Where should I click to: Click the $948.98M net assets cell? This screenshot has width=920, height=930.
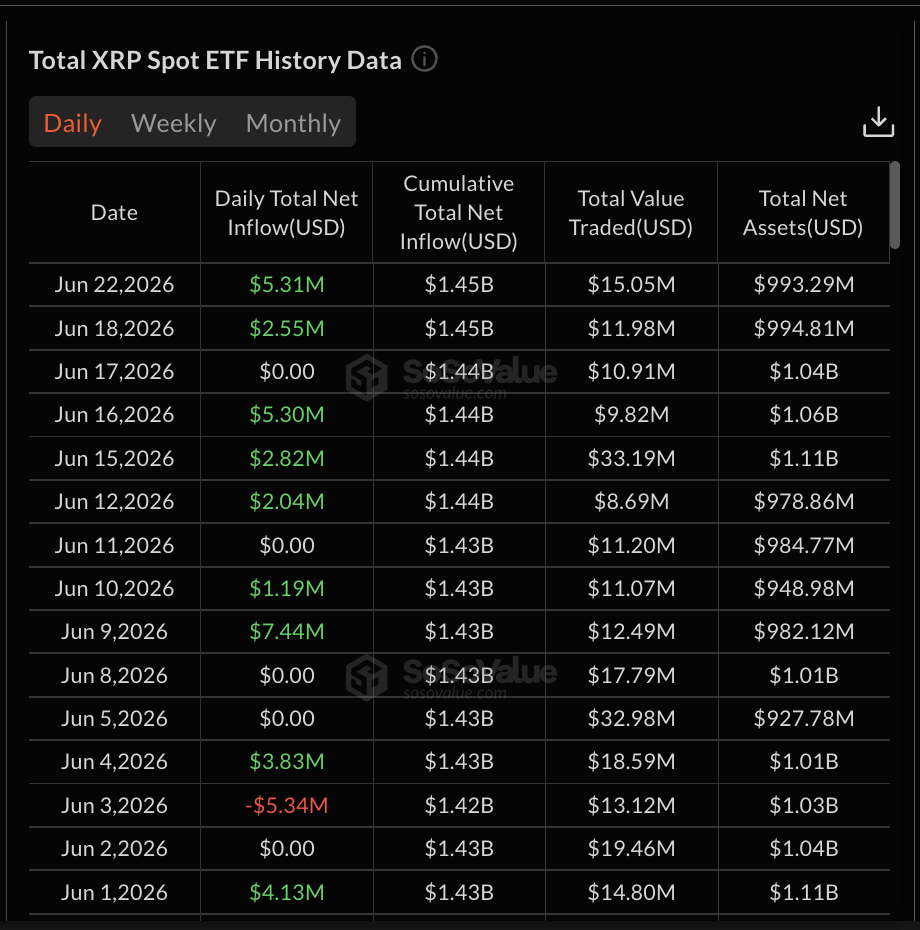click(804, 588)
